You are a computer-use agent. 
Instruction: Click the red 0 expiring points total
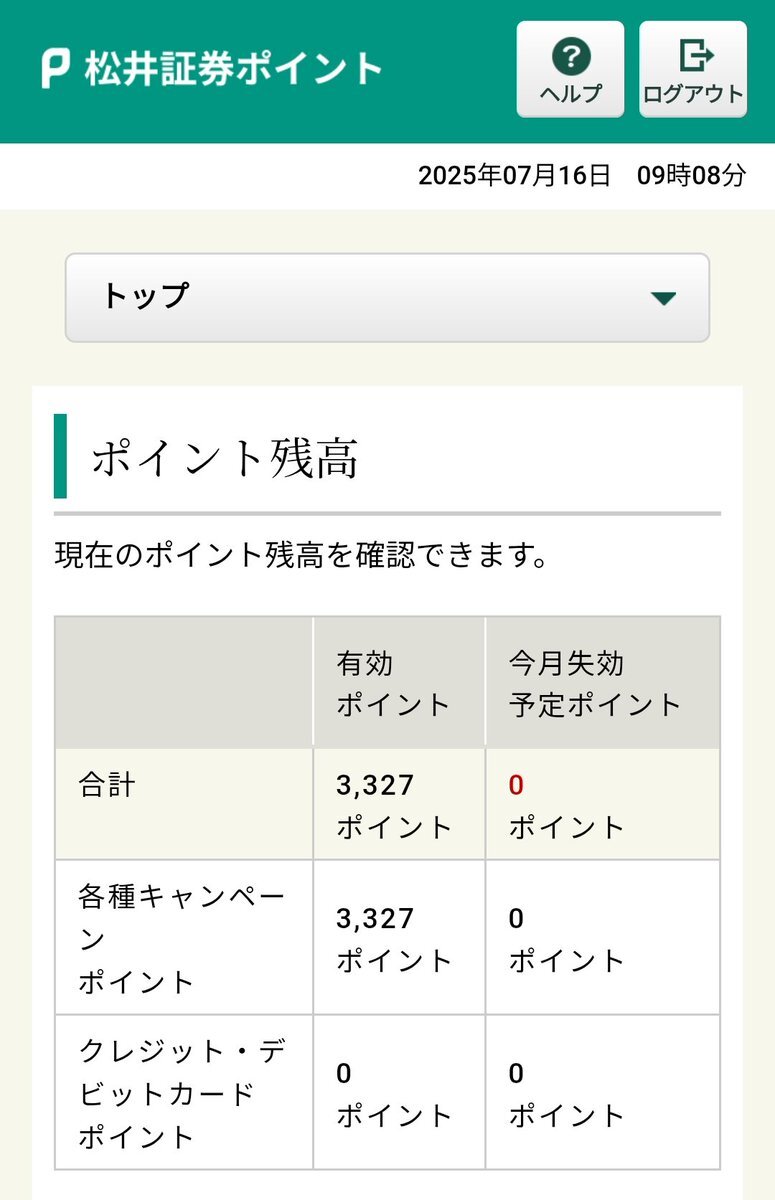click(x=516, y=785)
